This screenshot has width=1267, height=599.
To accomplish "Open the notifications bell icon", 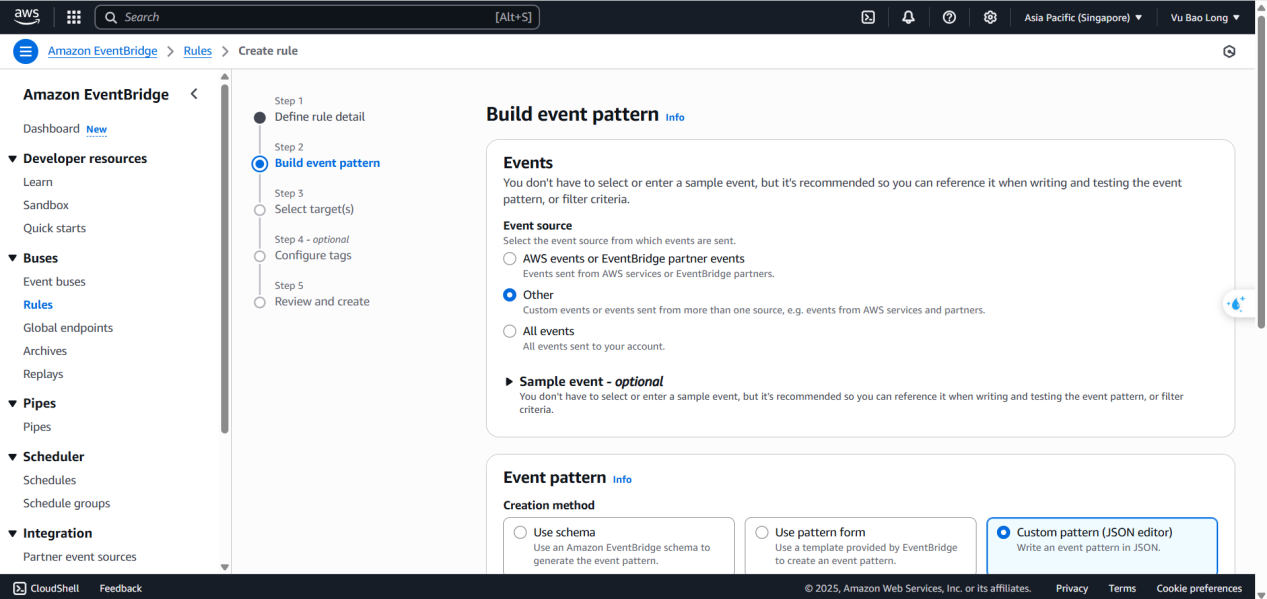I will (x=908, y=17).
